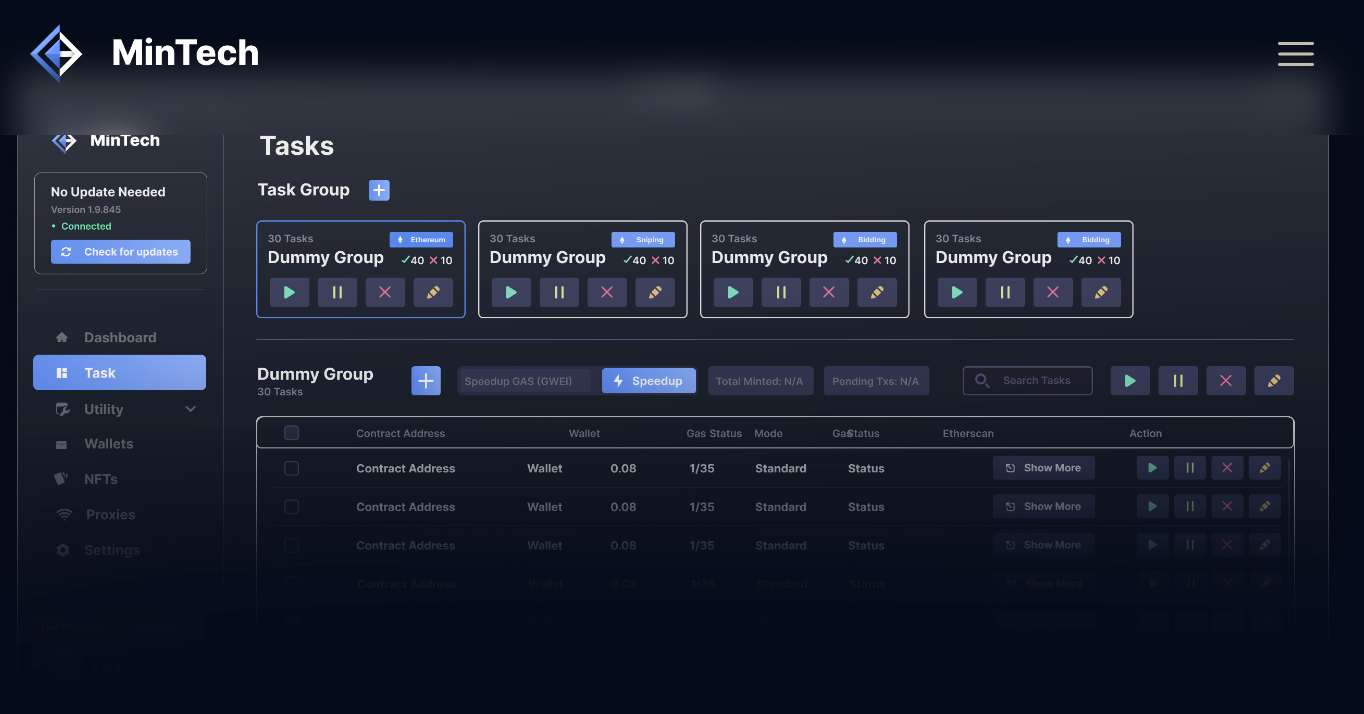Click the Check for updates button
The height and width of the screenshot is (714, 1364).
tap(121, 252)
